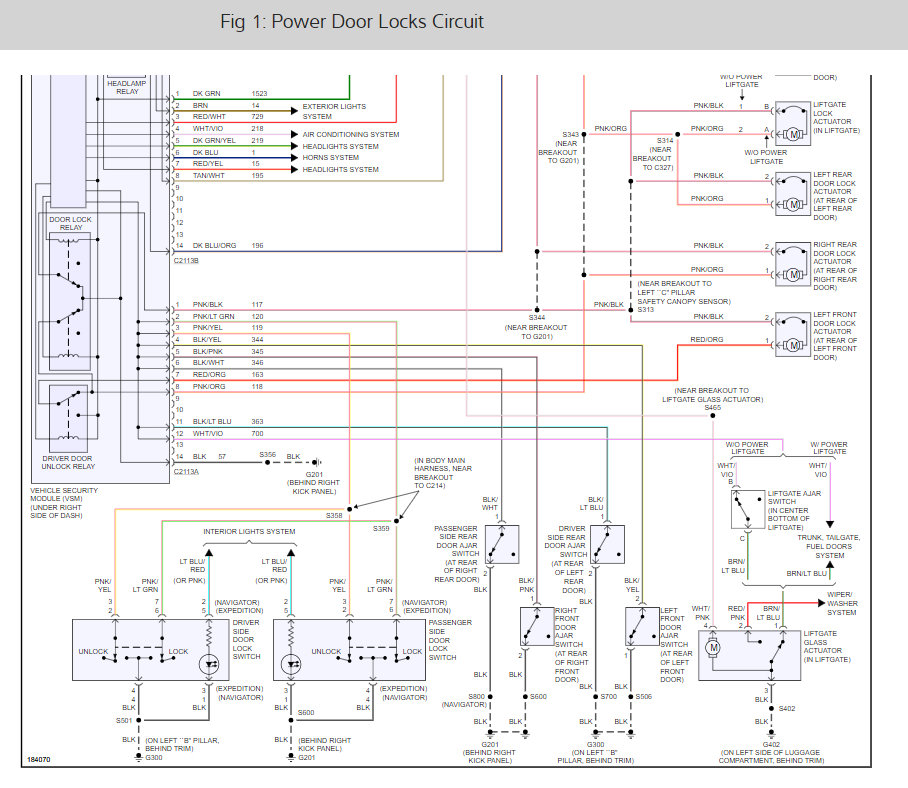Viewport: 908px width, 788px height.
Task: Click the 'VEHICLE SECURITY MODULE (VSM)' label
Action: pos(64,494)
